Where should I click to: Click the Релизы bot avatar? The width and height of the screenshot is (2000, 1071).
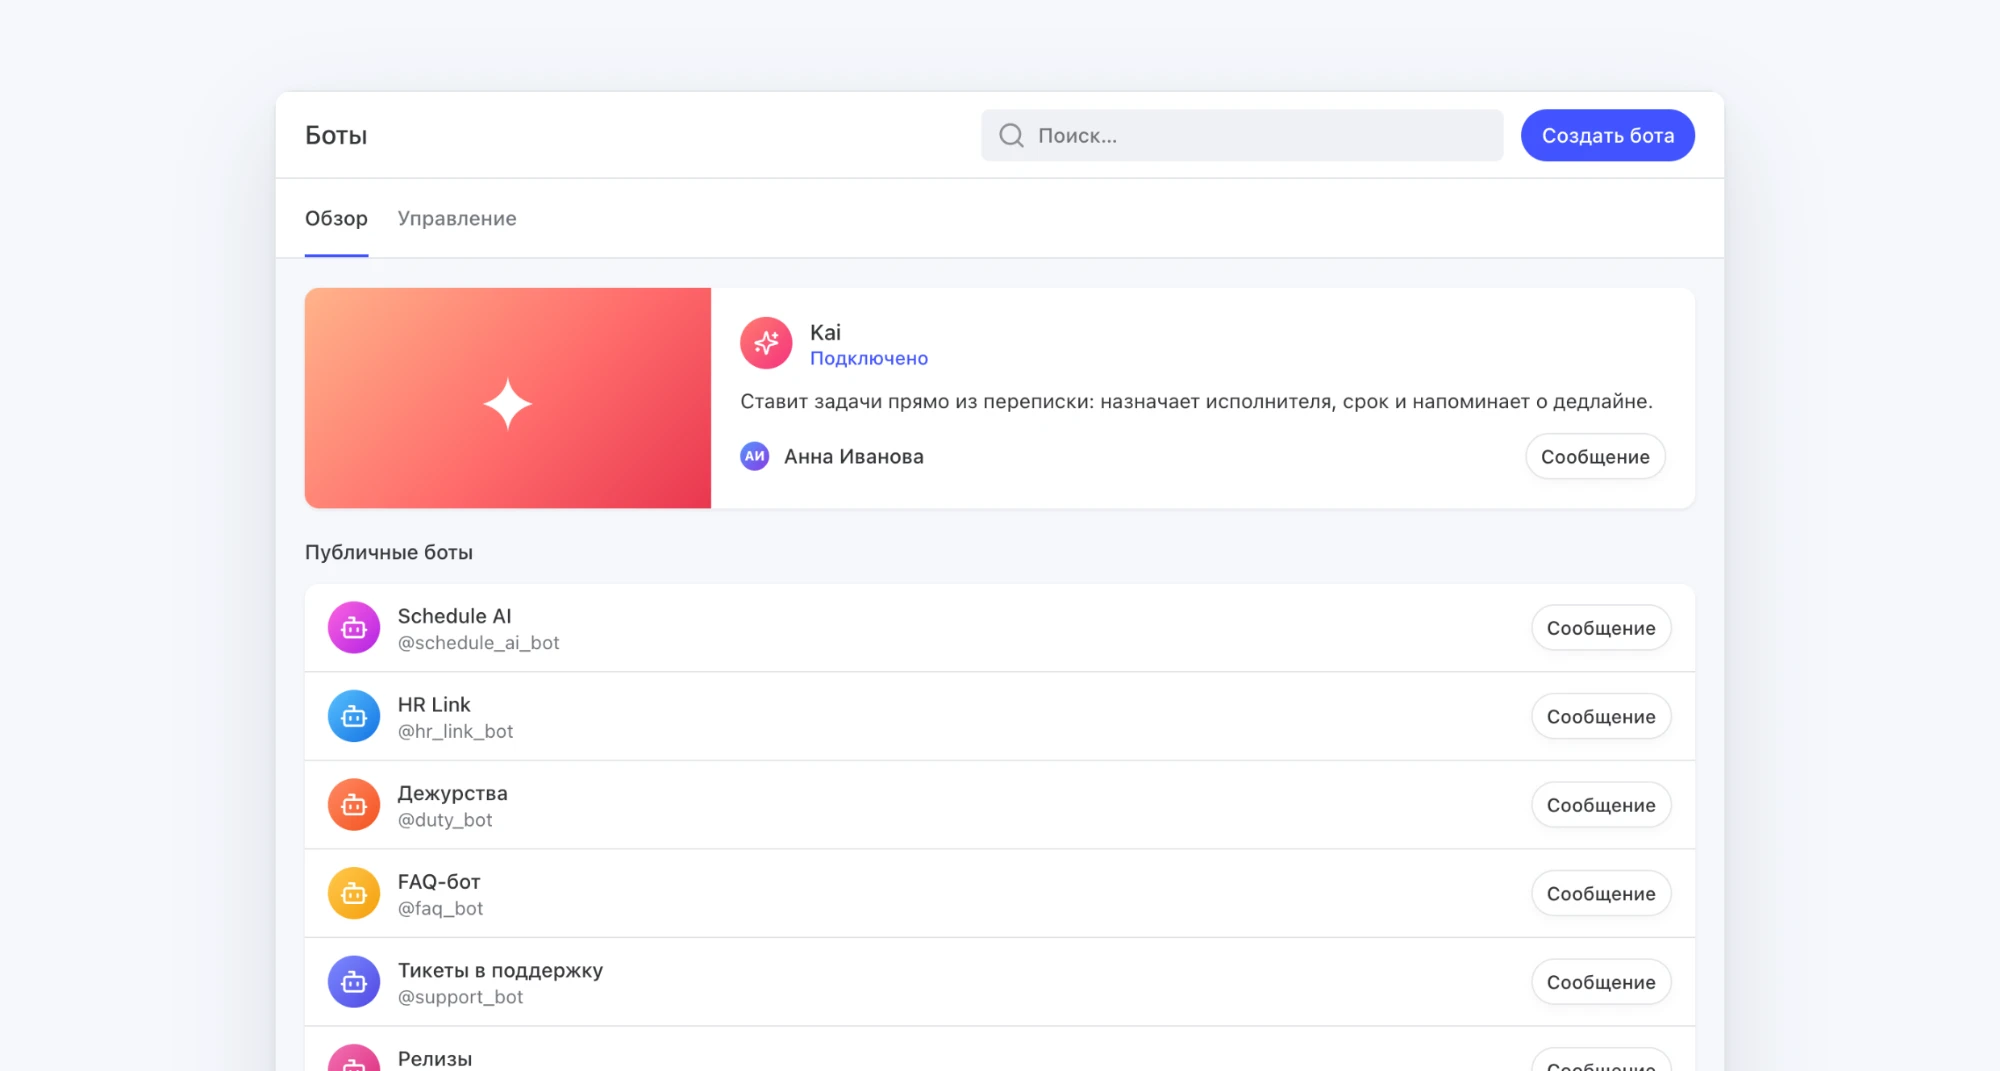click(354, 1058)
